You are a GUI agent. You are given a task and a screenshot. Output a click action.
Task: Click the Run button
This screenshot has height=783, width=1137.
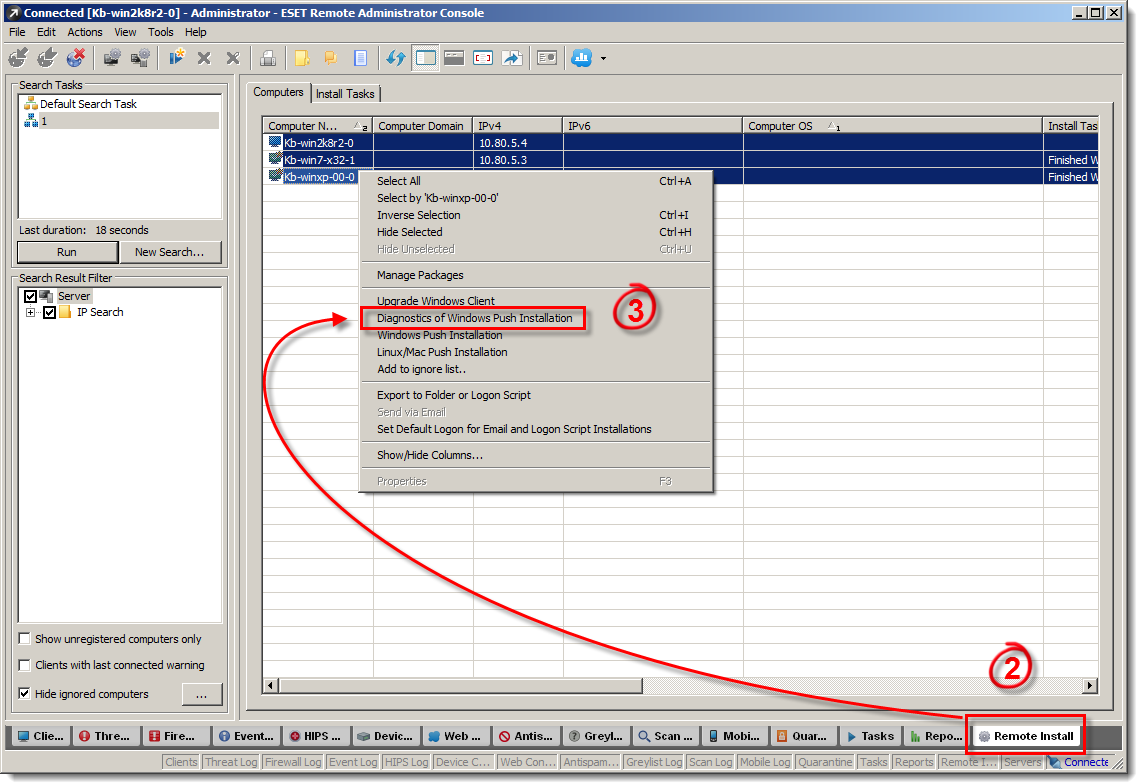click(67, 252)
